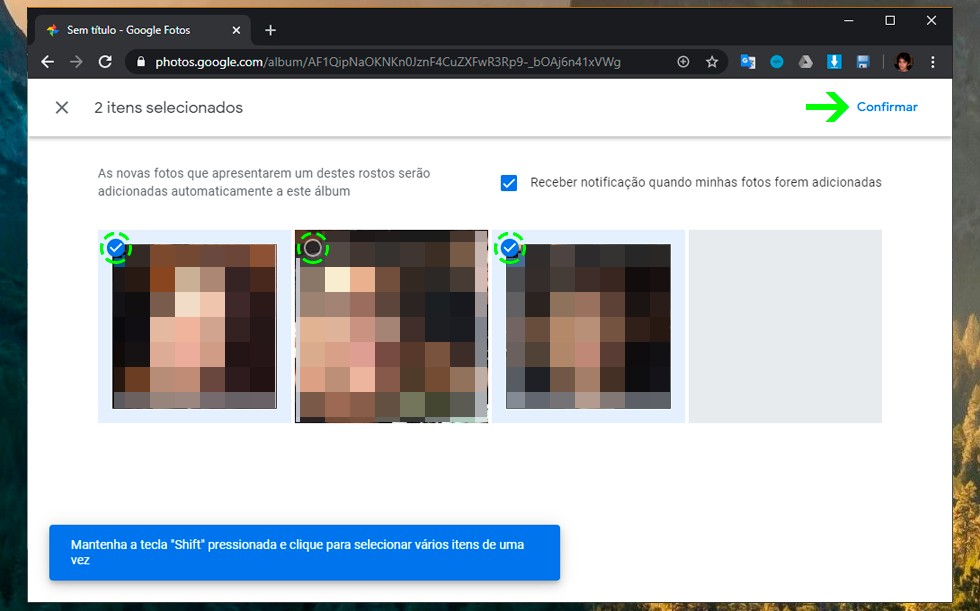Select the second face's empty circle

[313, 247]
